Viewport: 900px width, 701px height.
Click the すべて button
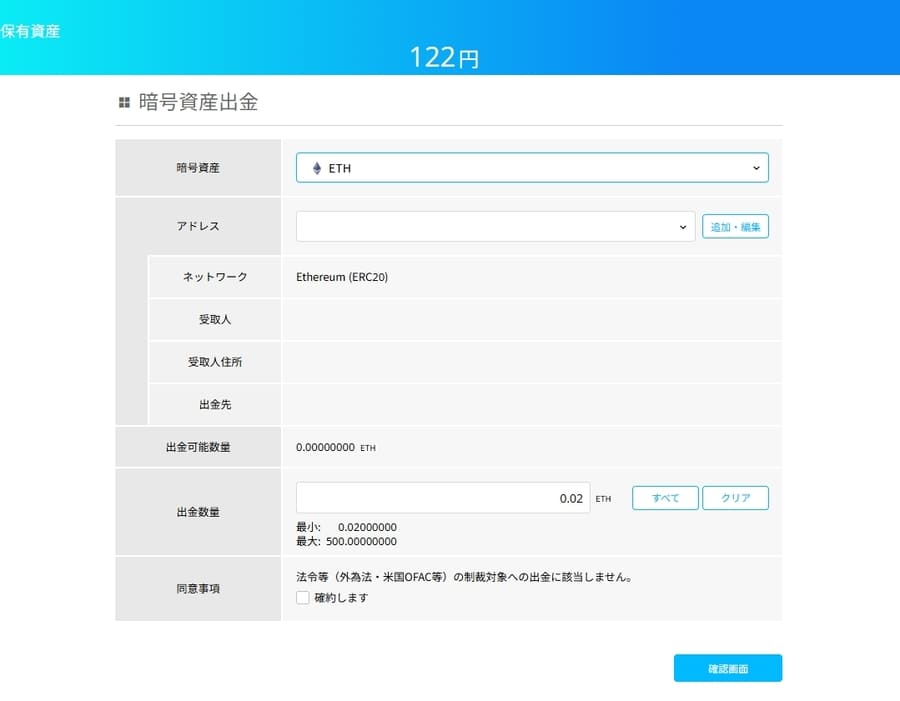665,498
